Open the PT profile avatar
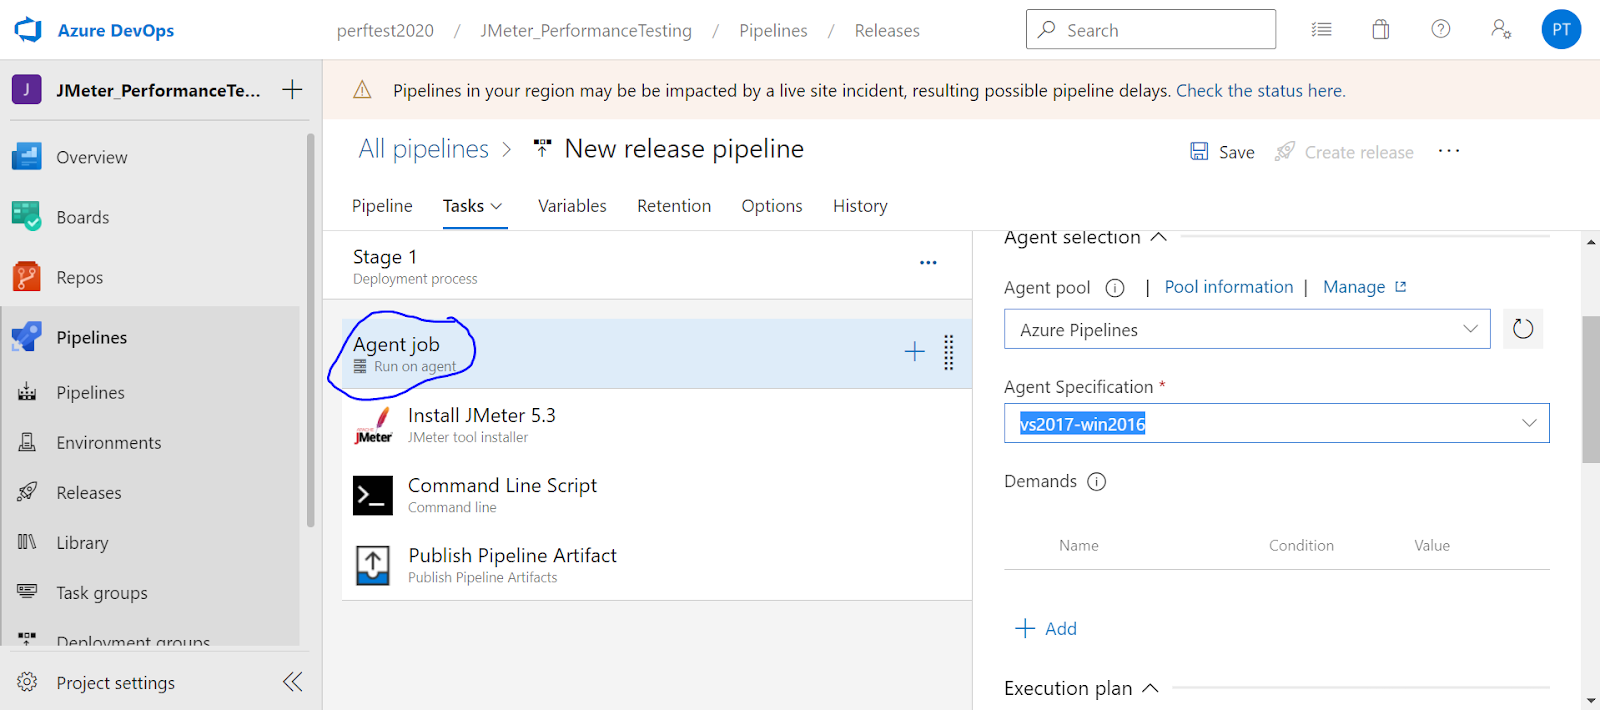 point(1561,29)
